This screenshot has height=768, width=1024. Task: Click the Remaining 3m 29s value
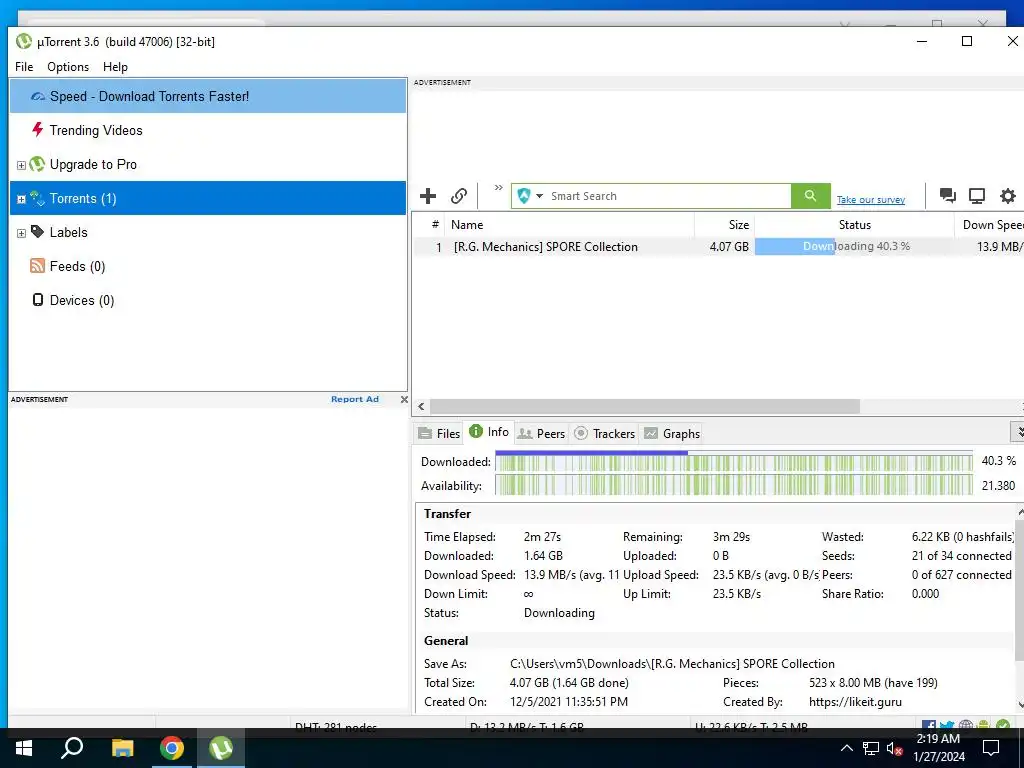coord(731,537)
